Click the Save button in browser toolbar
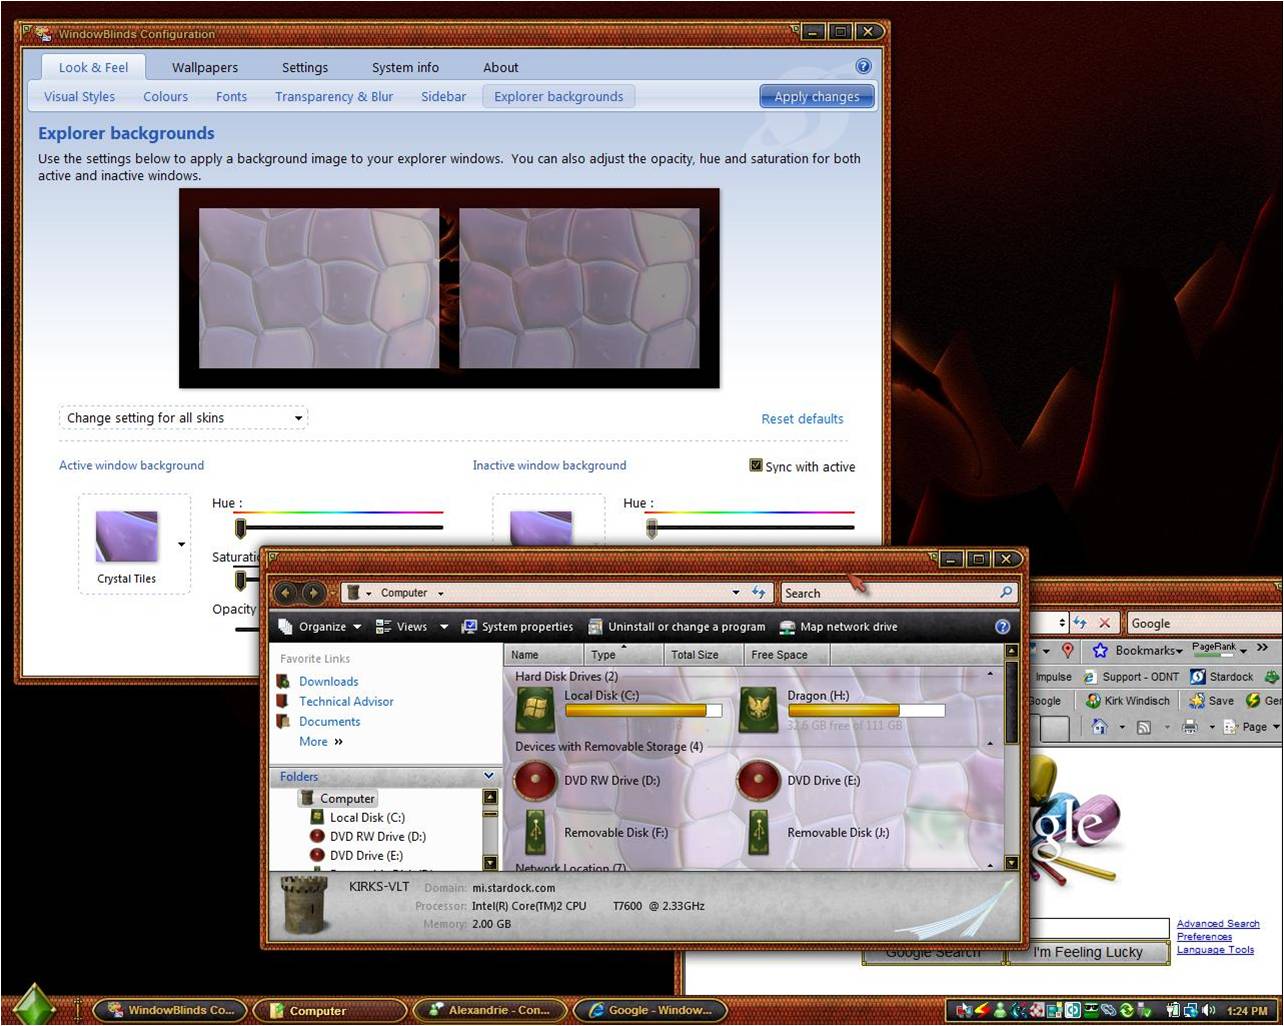This screenshot has height=1026, width=1284. (1211, 701)
